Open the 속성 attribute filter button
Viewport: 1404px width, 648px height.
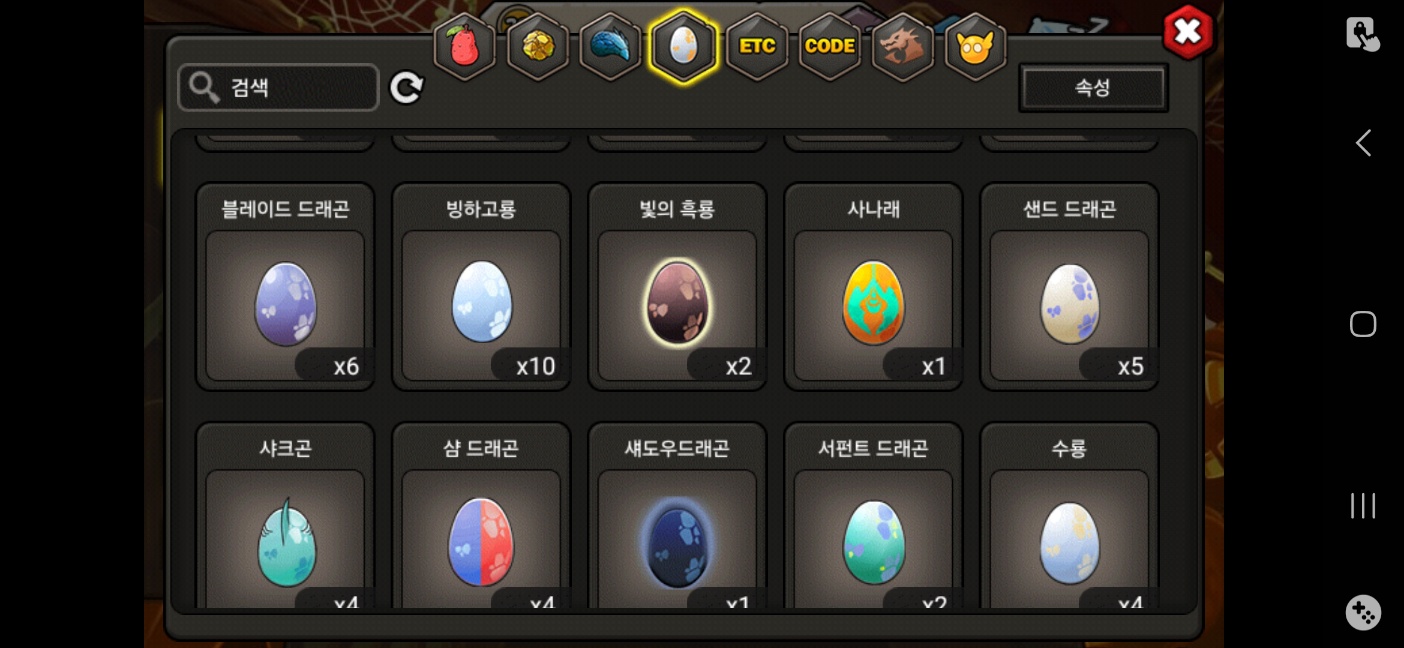[1093, 88]
